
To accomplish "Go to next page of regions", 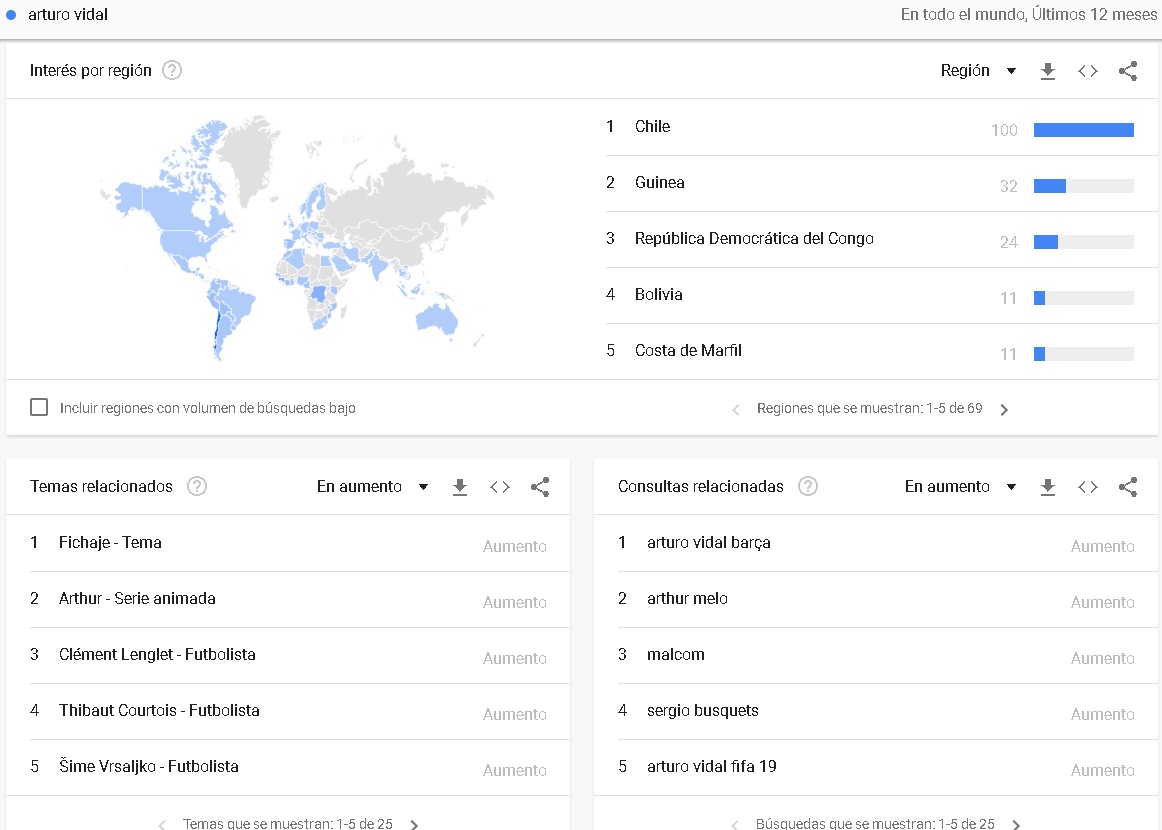I will click(1004, 409).
